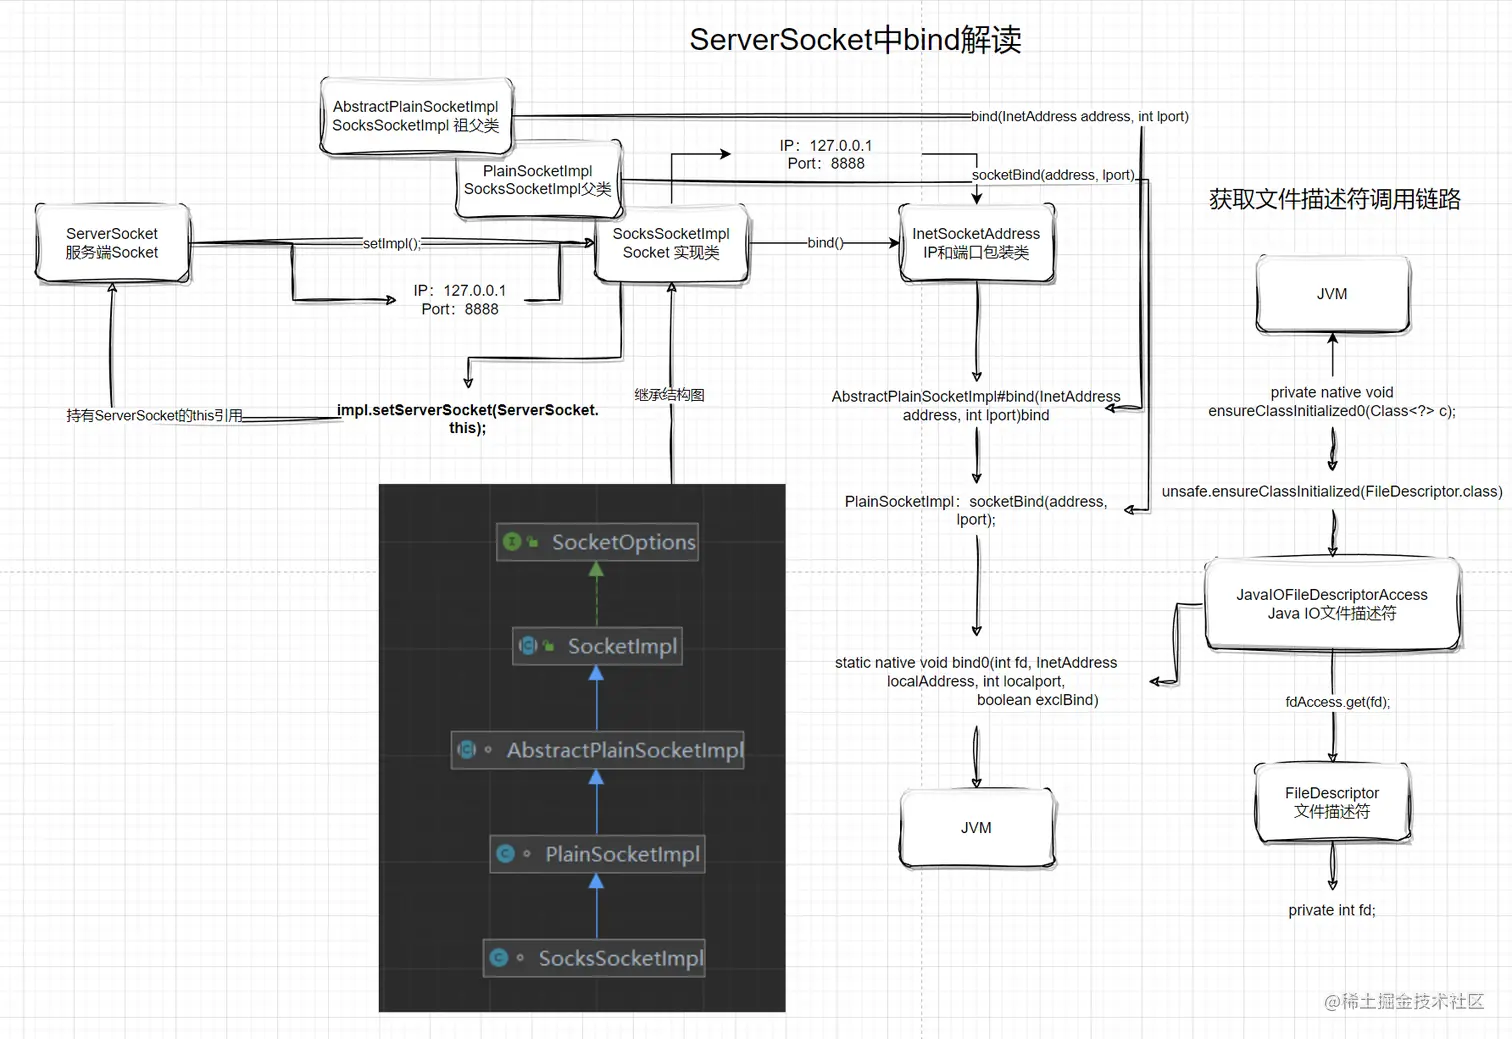Viewport: 1512px width, 1039px height.
Task: Select the title ServerSocket中bind解读
Action: [x=855, y=39]
